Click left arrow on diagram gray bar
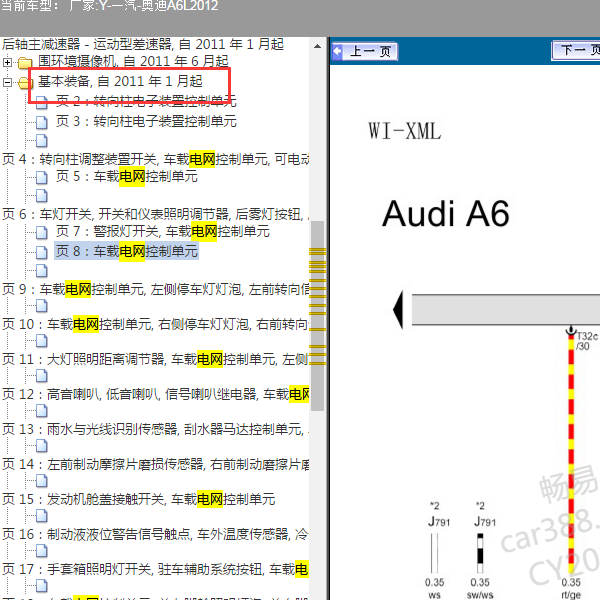600x600 pixels. point(399,310)
